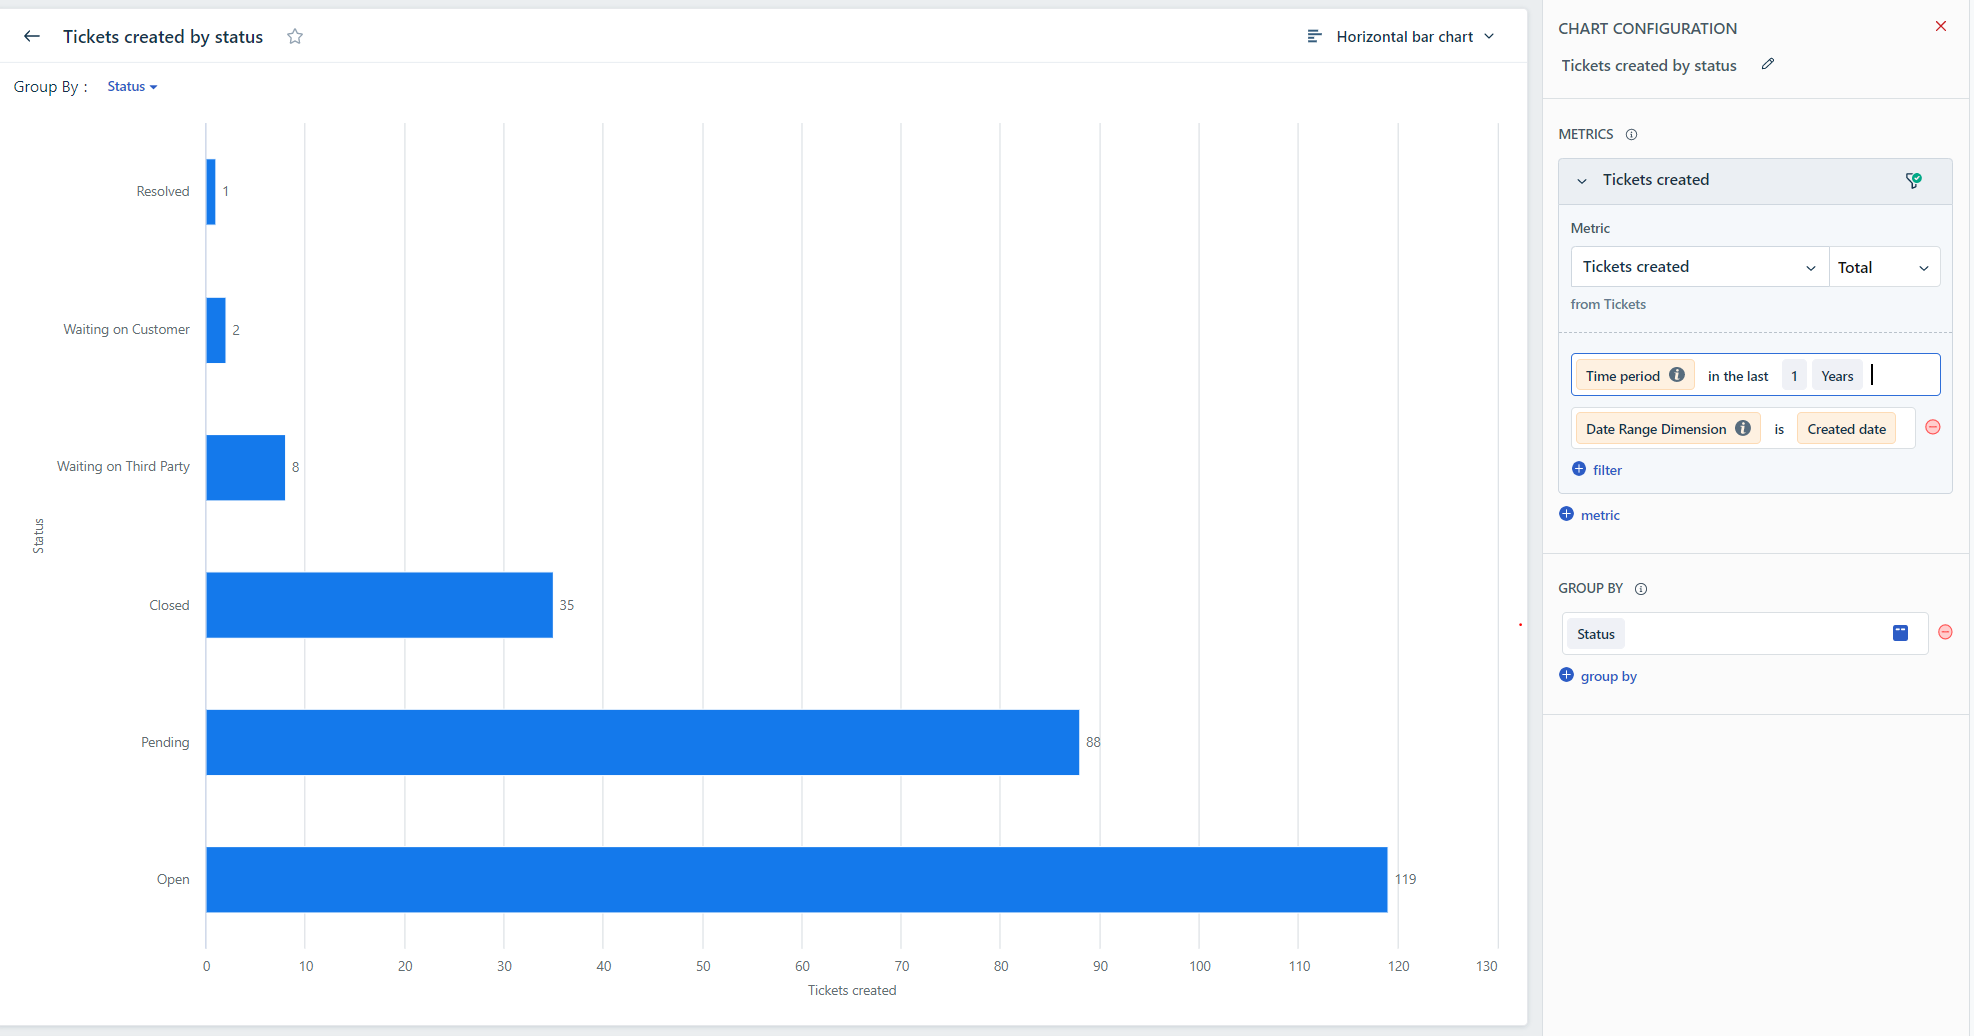This screenshot has height=1036, width=1974.
Task: Remove the Status group by entry
Action: coord(1945,632)
